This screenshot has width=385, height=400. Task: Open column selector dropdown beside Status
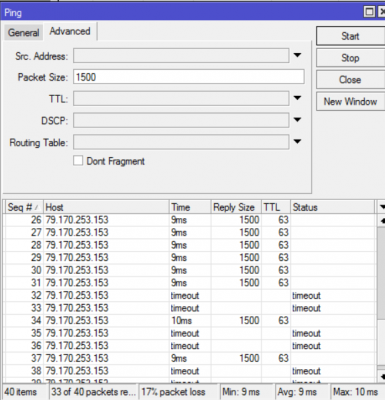pos(381,207)
